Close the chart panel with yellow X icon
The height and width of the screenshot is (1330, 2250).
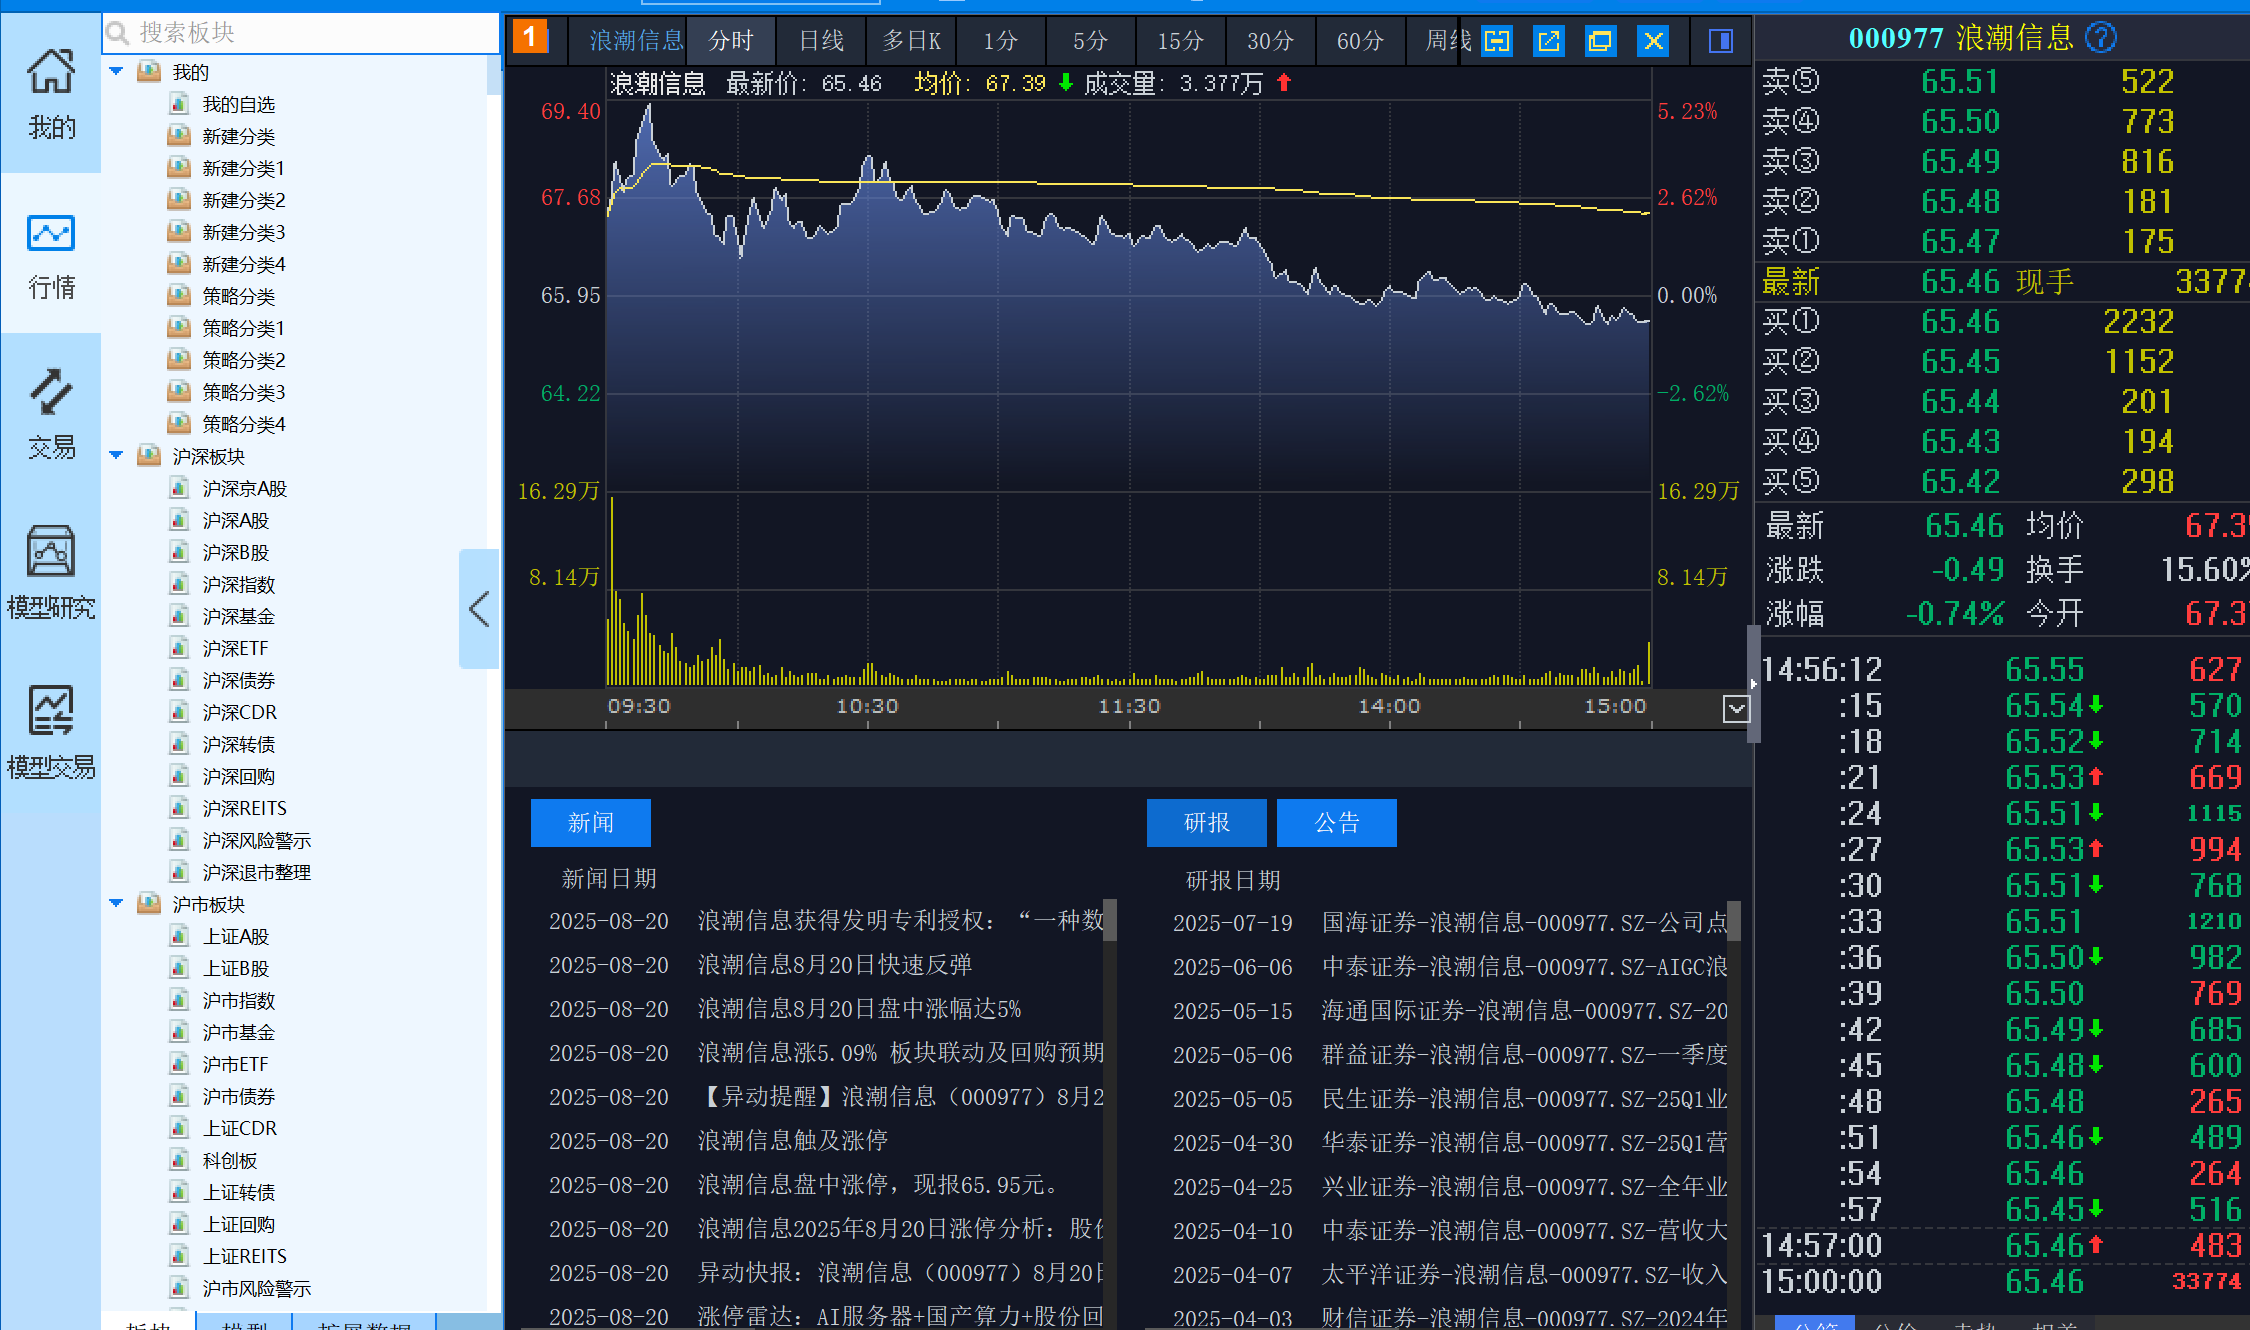(1653, 41)
